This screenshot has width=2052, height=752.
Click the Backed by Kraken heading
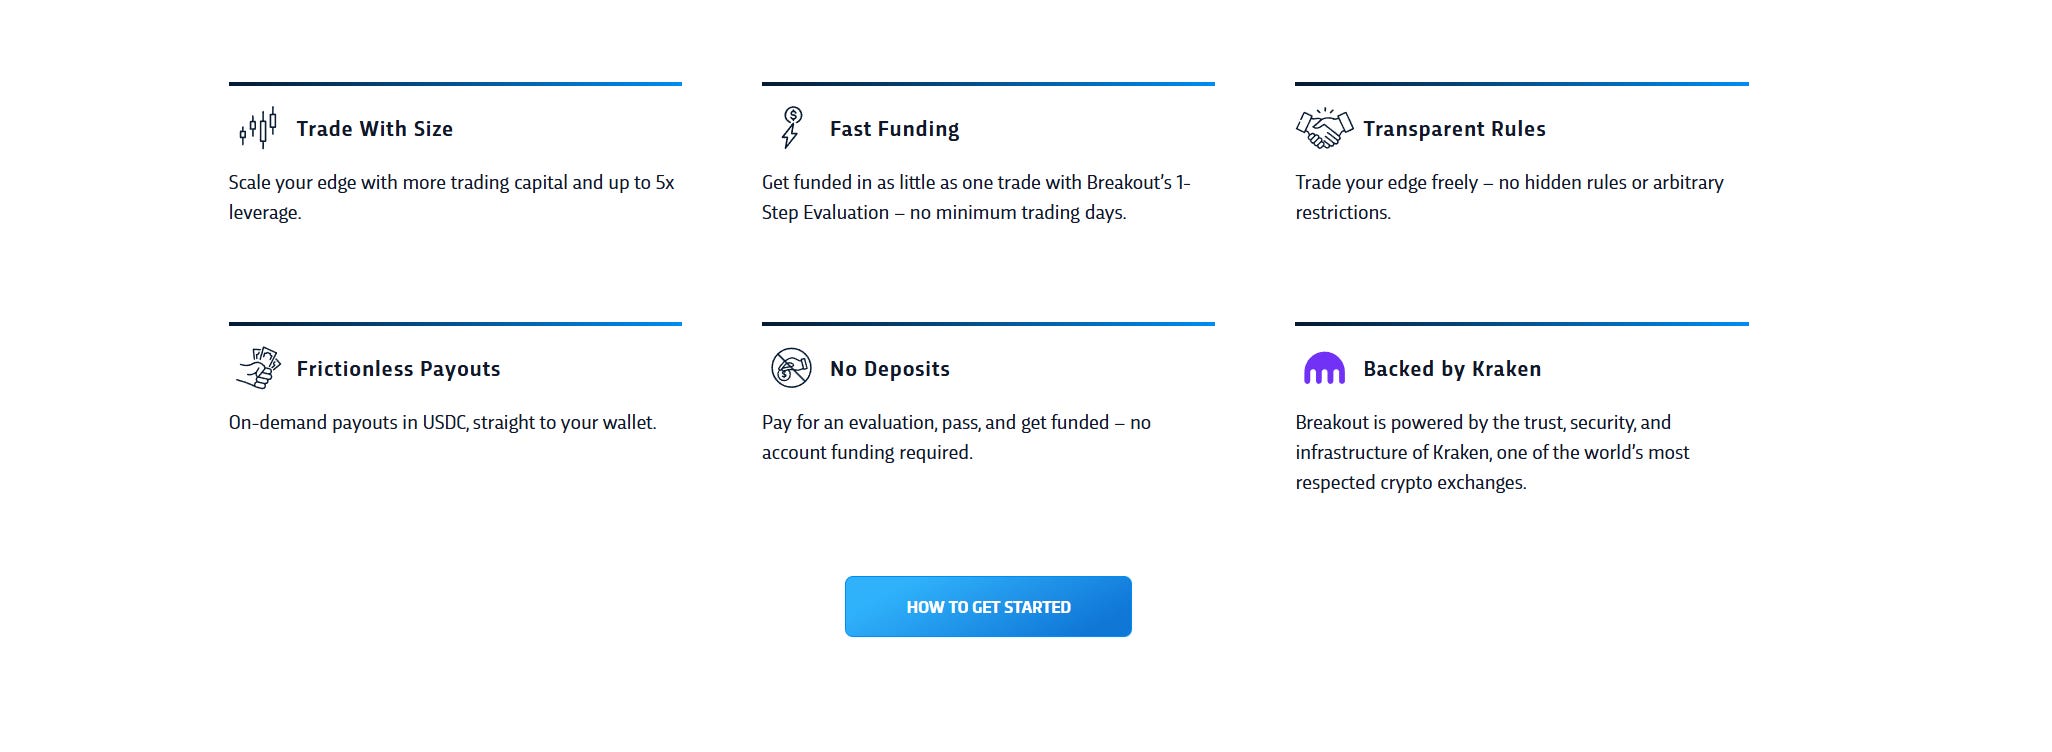[1453, 368]
